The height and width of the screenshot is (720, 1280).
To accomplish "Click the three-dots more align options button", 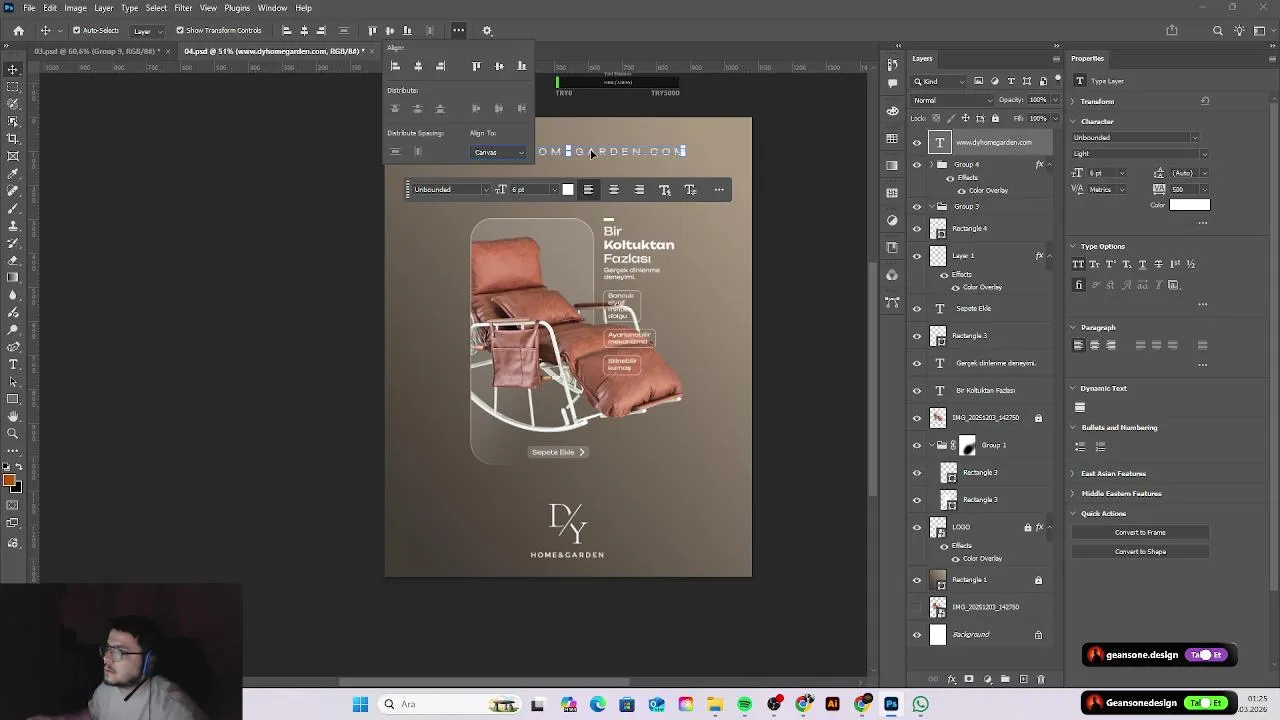I will pyautogui.click(x=458, y=30).
